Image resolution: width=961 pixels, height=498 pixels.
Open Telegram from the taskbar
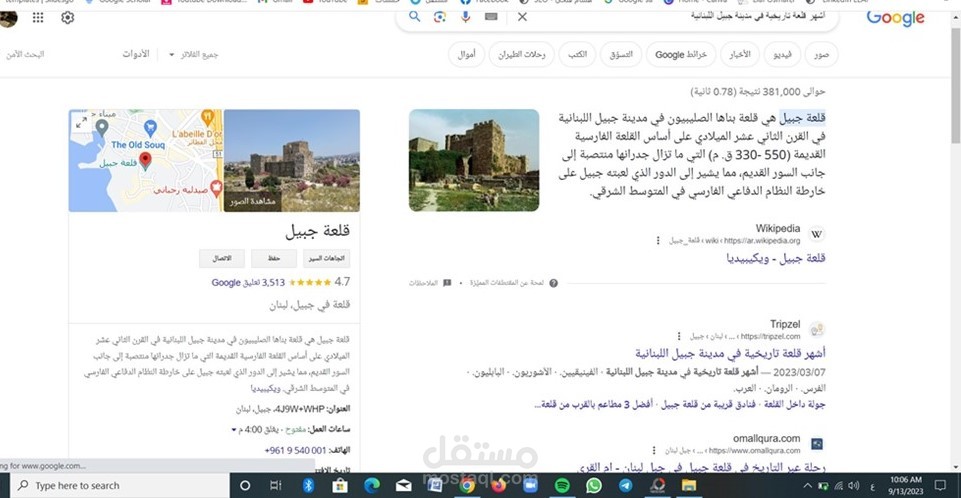[625, 486]
